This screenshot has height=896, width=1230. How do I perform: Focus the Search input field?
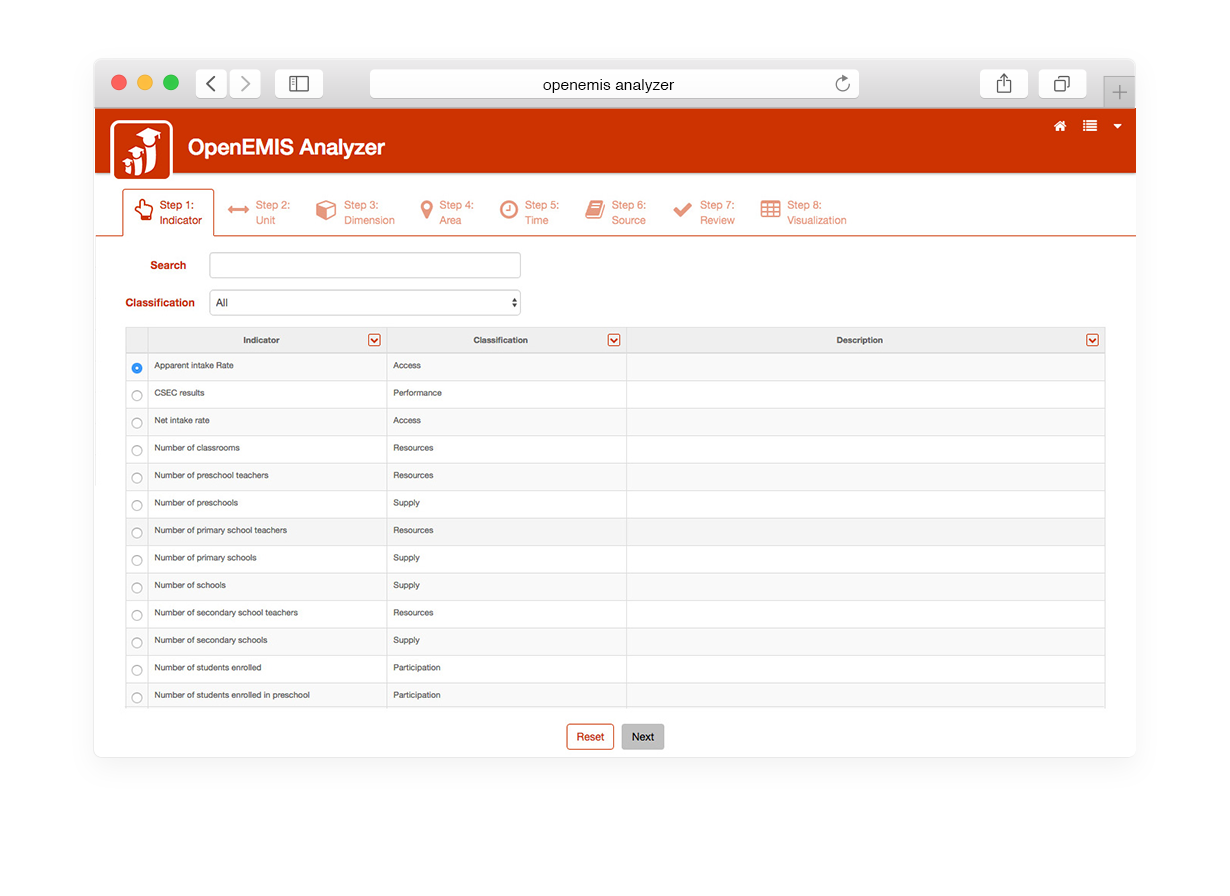365,265
